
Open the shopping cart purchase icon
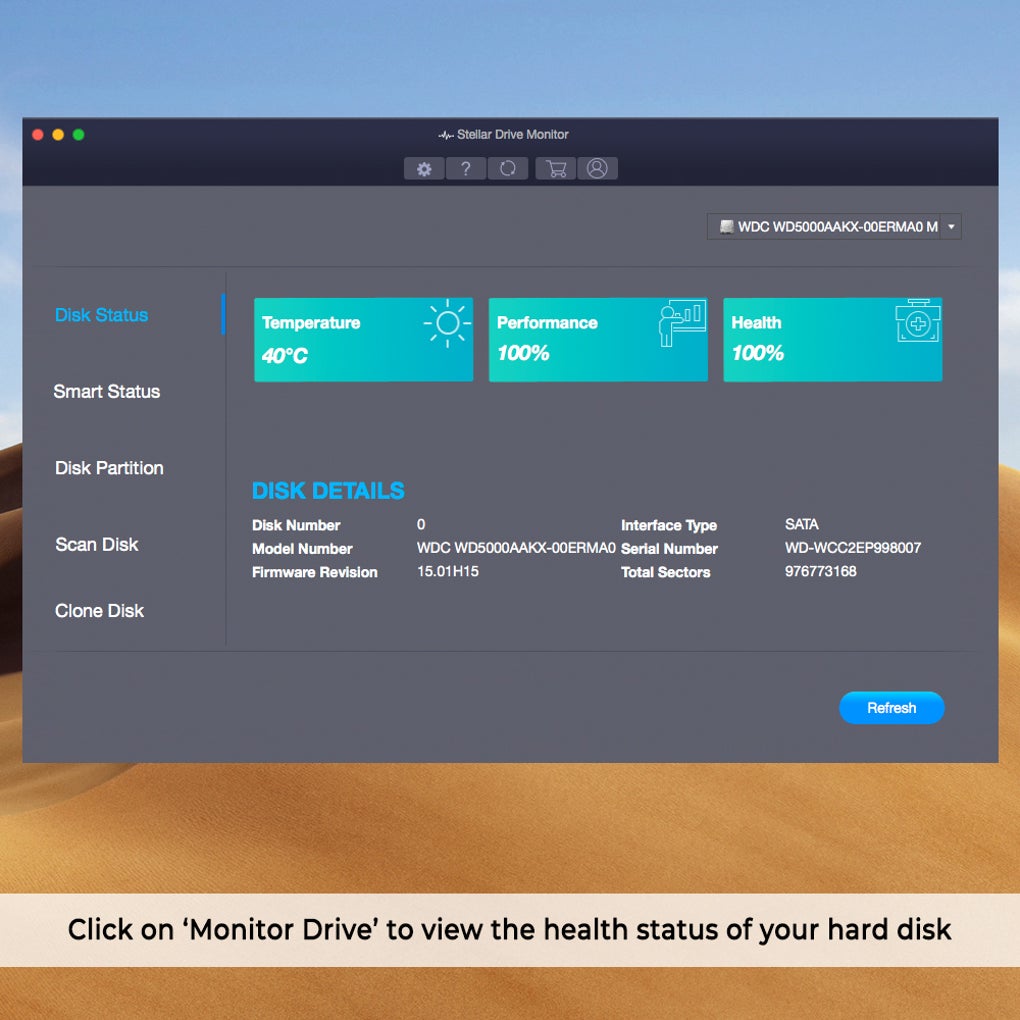pyautogui.click(x=556, y=168)
